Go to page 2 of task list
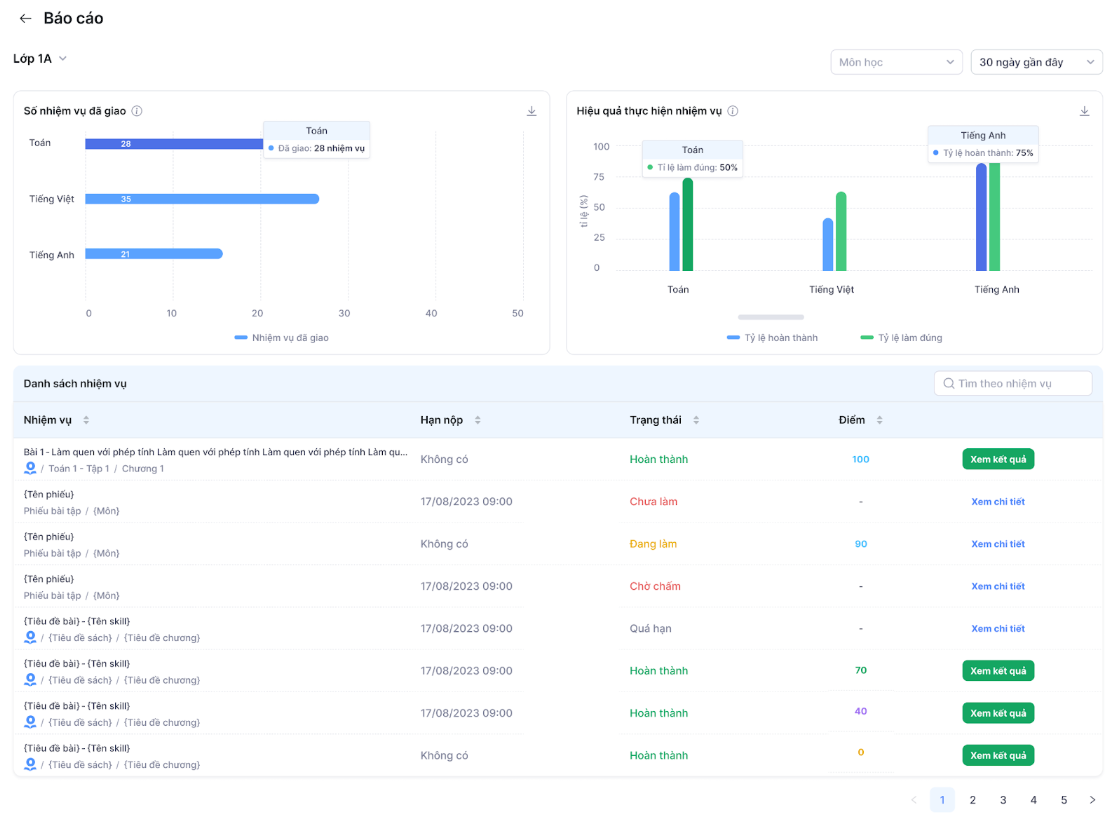This screenshot has width=1119, height=822. pos(972,800)
